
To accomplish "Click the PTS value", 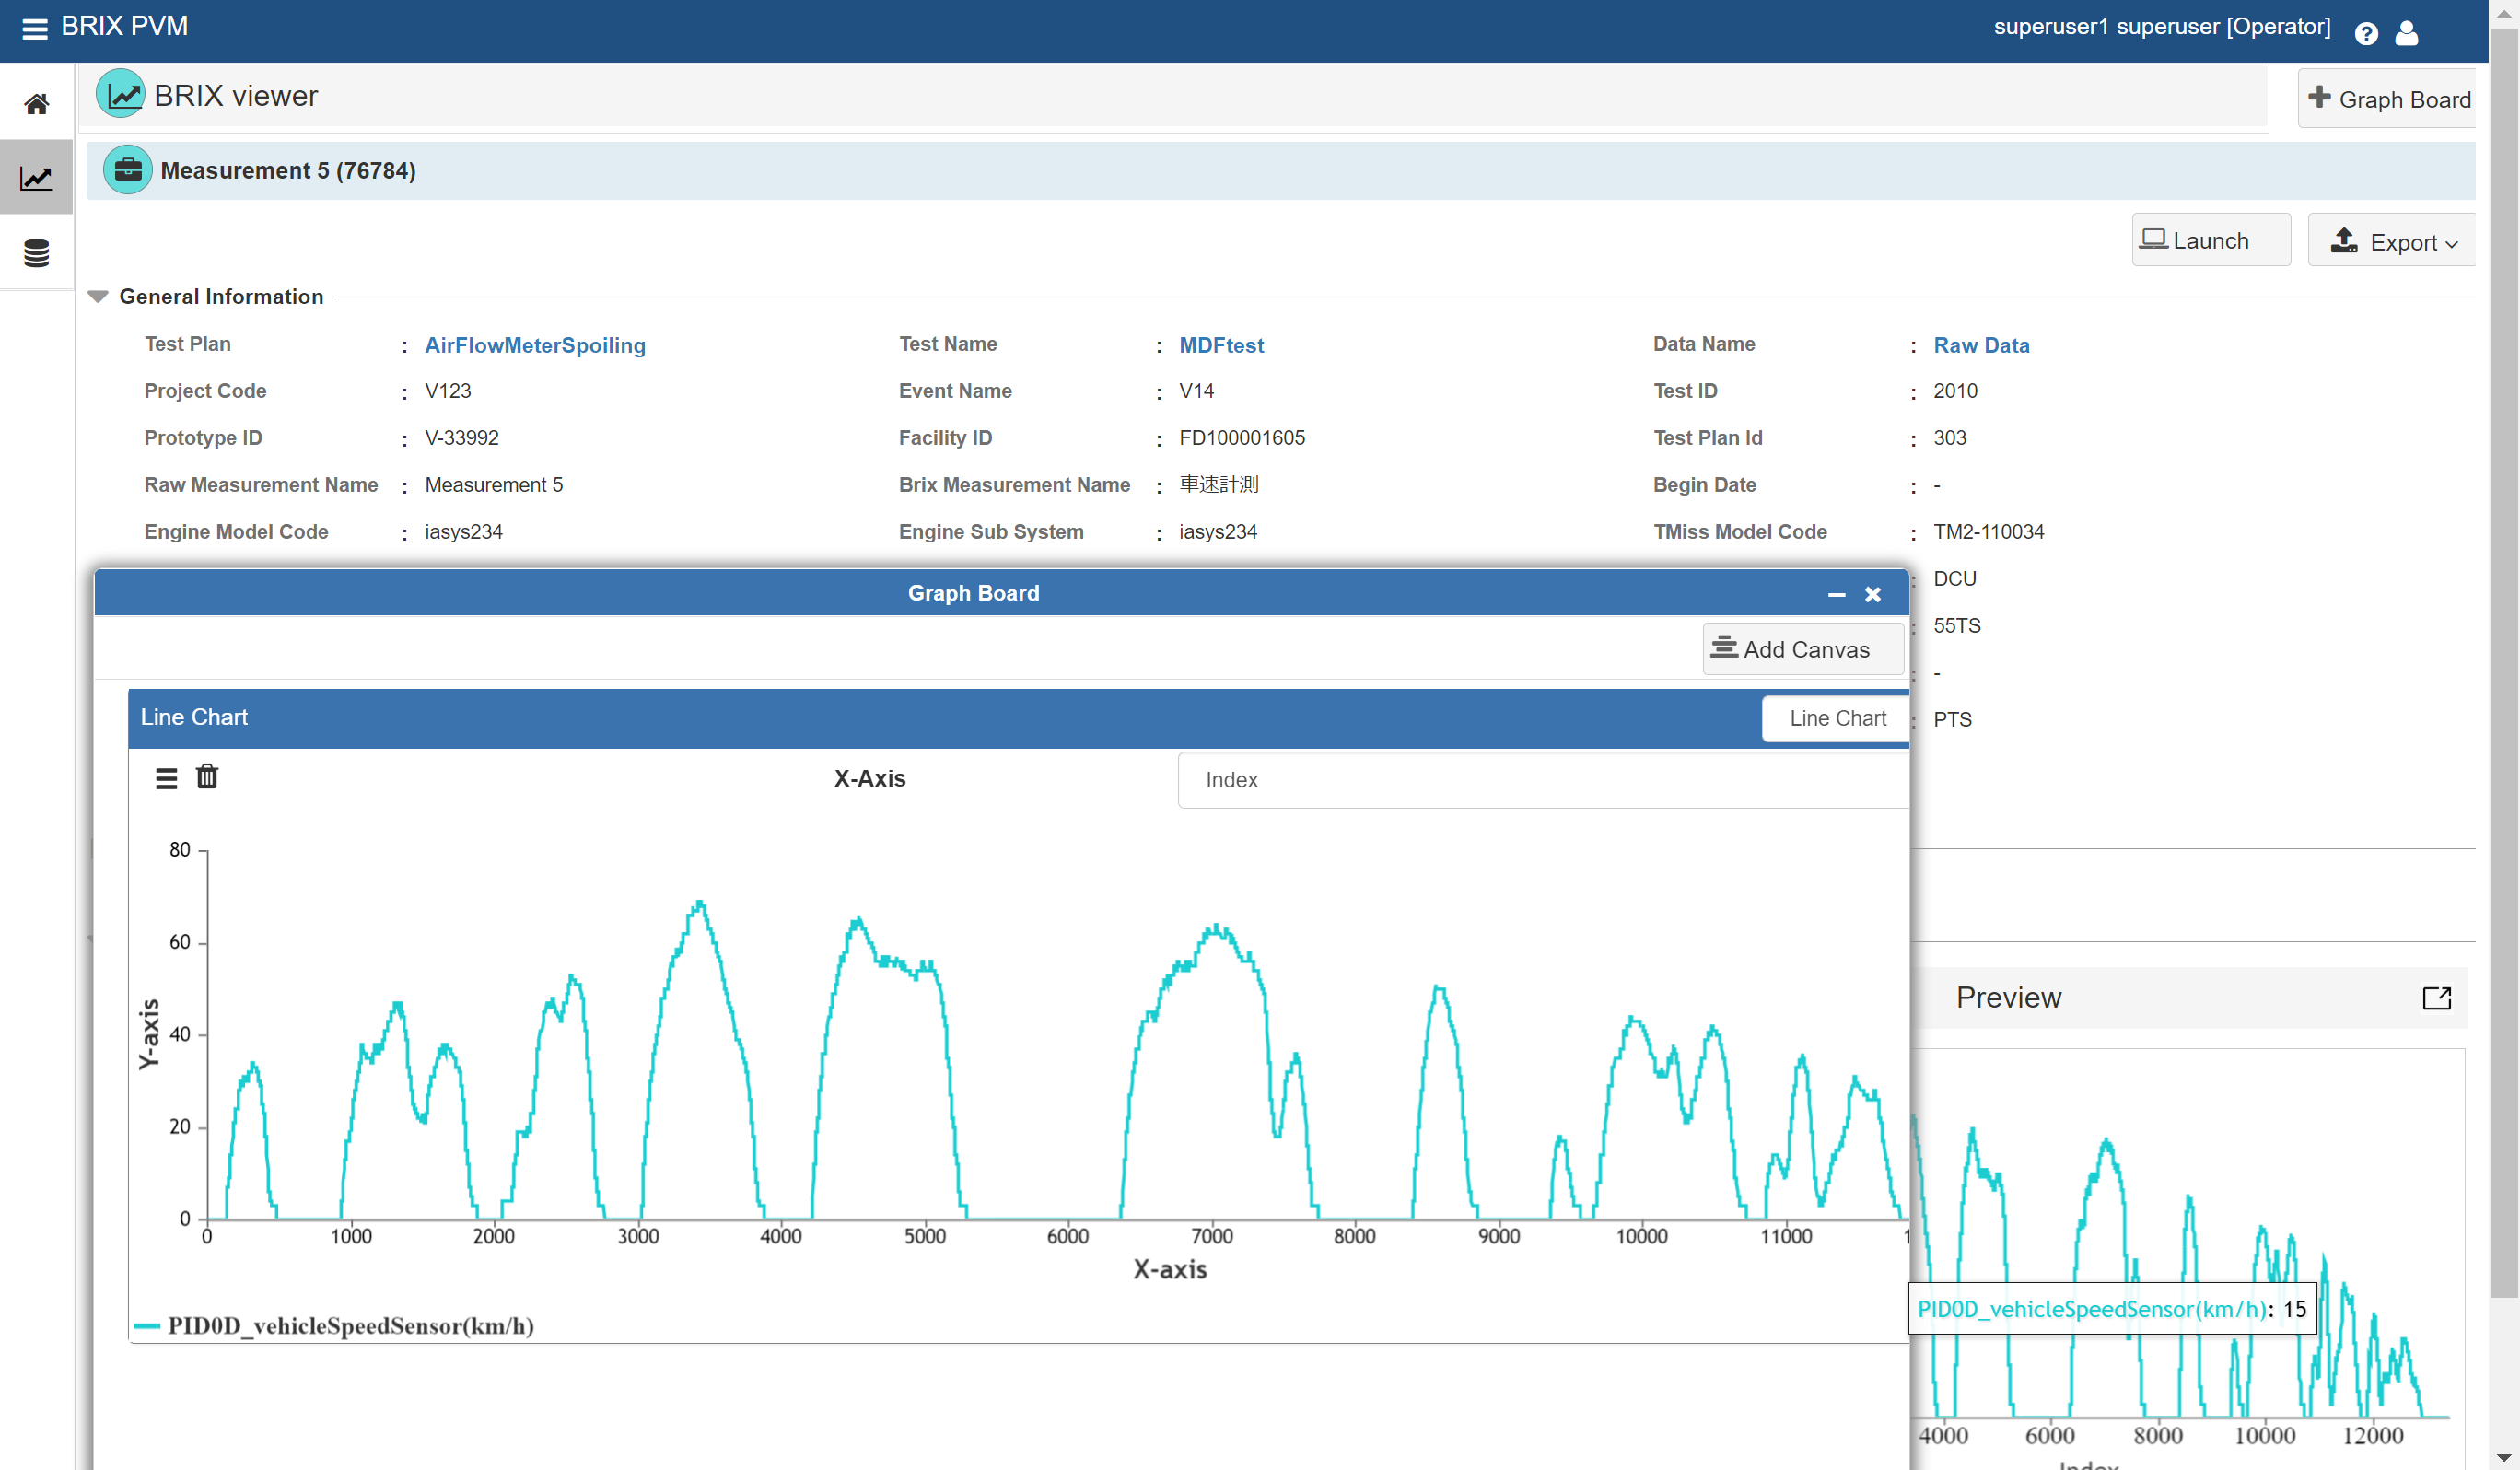I will [1952, 720].
